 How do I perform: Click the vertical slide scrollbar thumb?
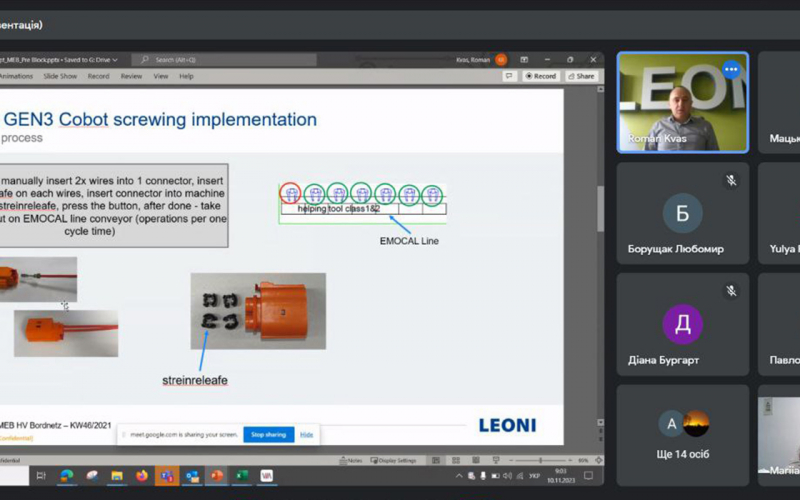tap(601, 209)
